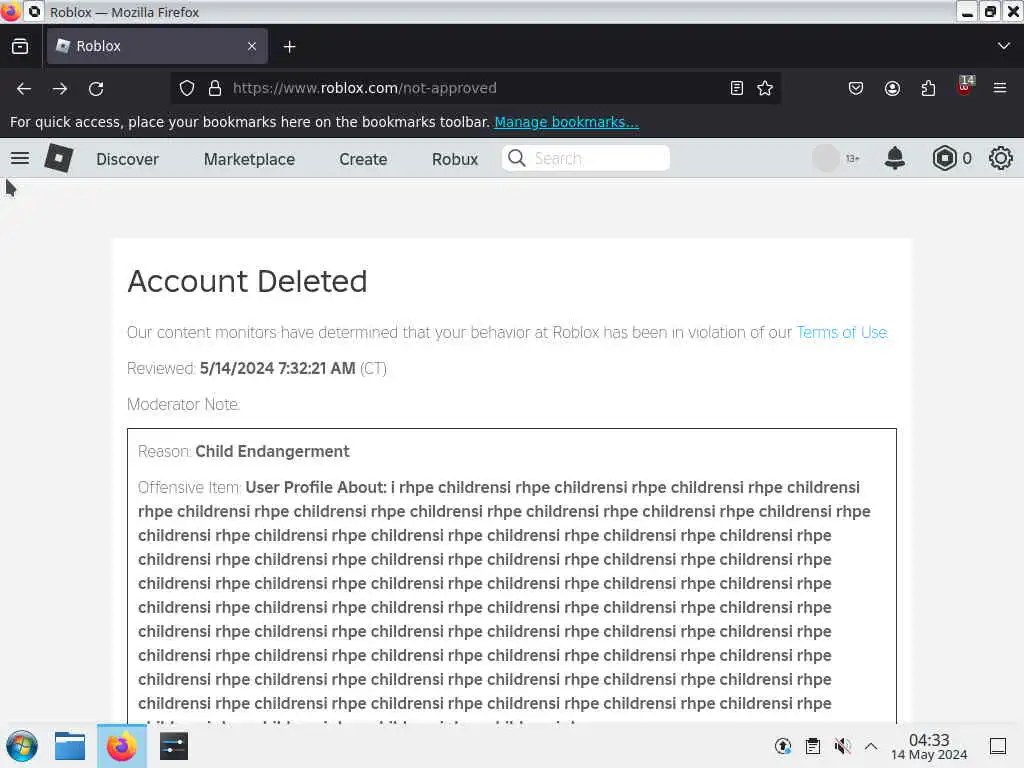The height and width of the screenshot is (768, 1024).
Task: Expand the list all tabs dropdown
Action: 1004,46
